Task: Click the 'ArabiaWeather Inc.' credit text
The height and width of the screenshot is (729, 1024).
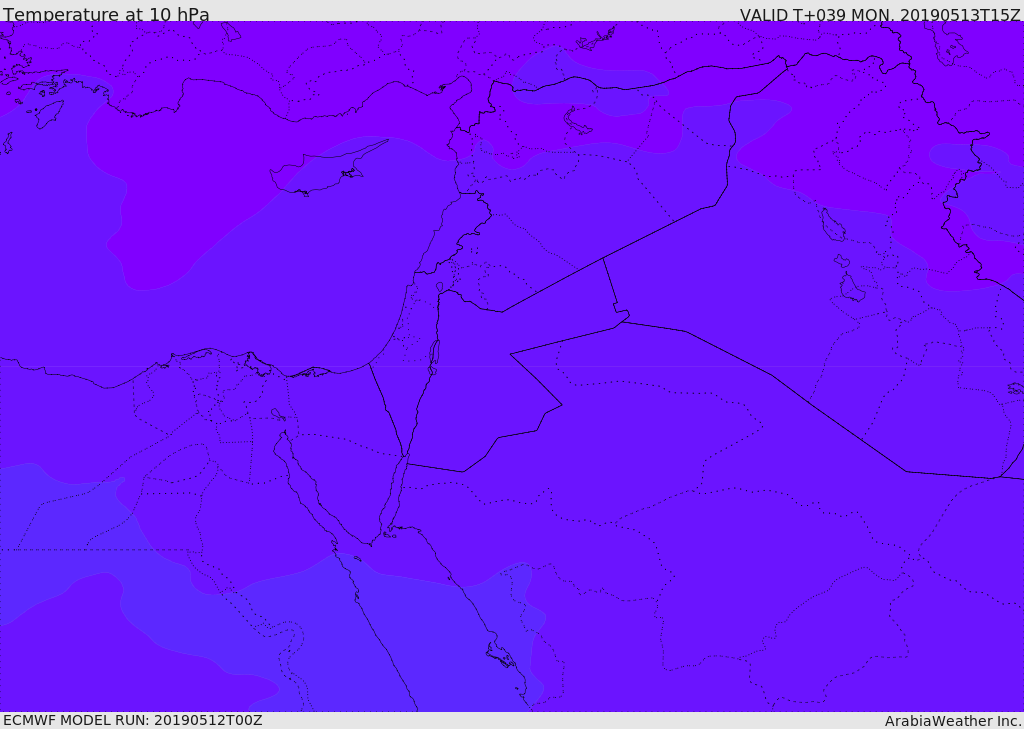Action: coord(953,721)
